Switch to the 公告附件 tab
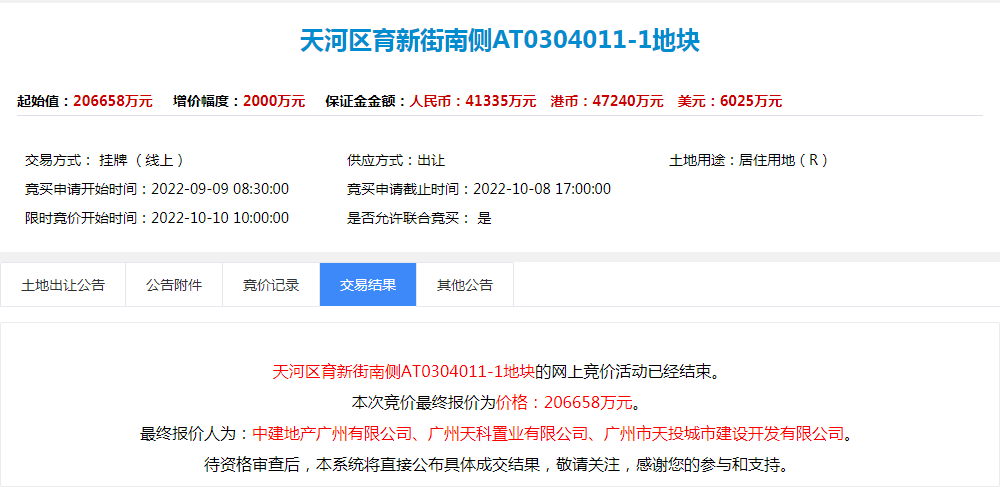1000x487 pixels. [x=174, y=284]
